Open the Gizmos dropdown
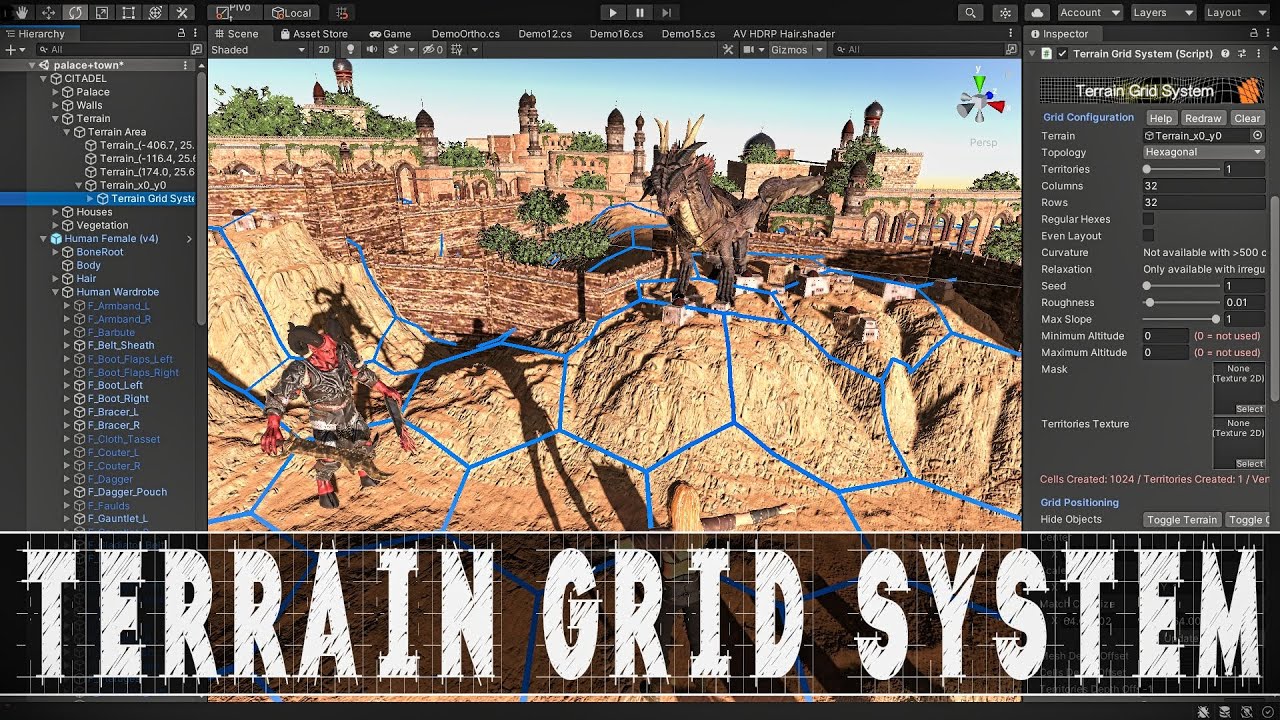1280x720 pixels. 797,50
